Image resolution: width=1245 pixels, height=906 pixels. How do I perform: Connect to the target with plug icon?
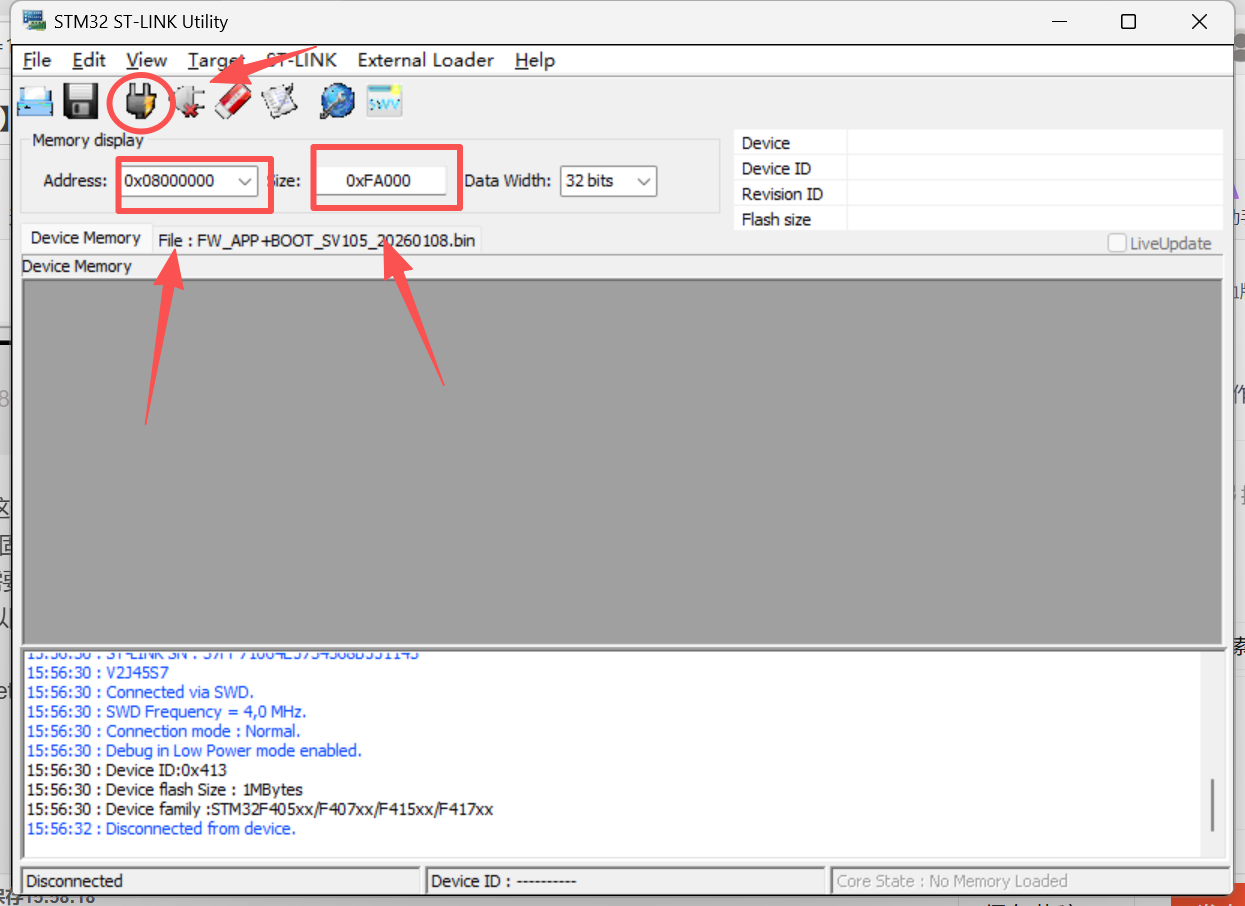coord(141,101)
